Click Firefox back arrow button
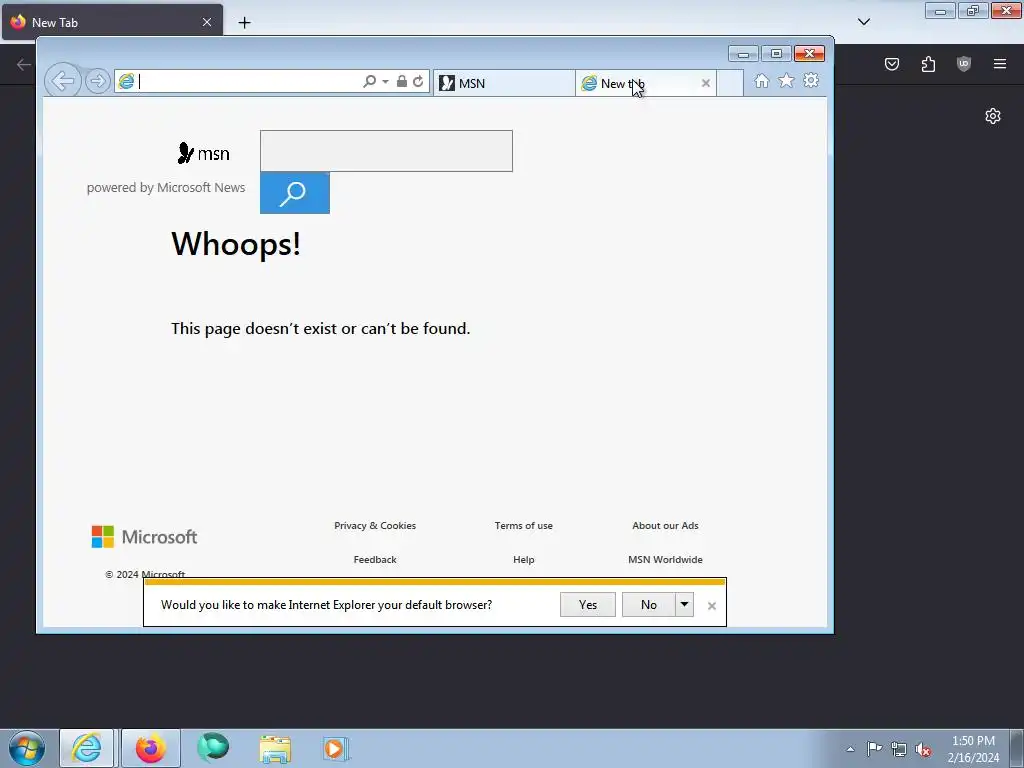This screenshot has width=1024, height=768. [x=24, y=64]
